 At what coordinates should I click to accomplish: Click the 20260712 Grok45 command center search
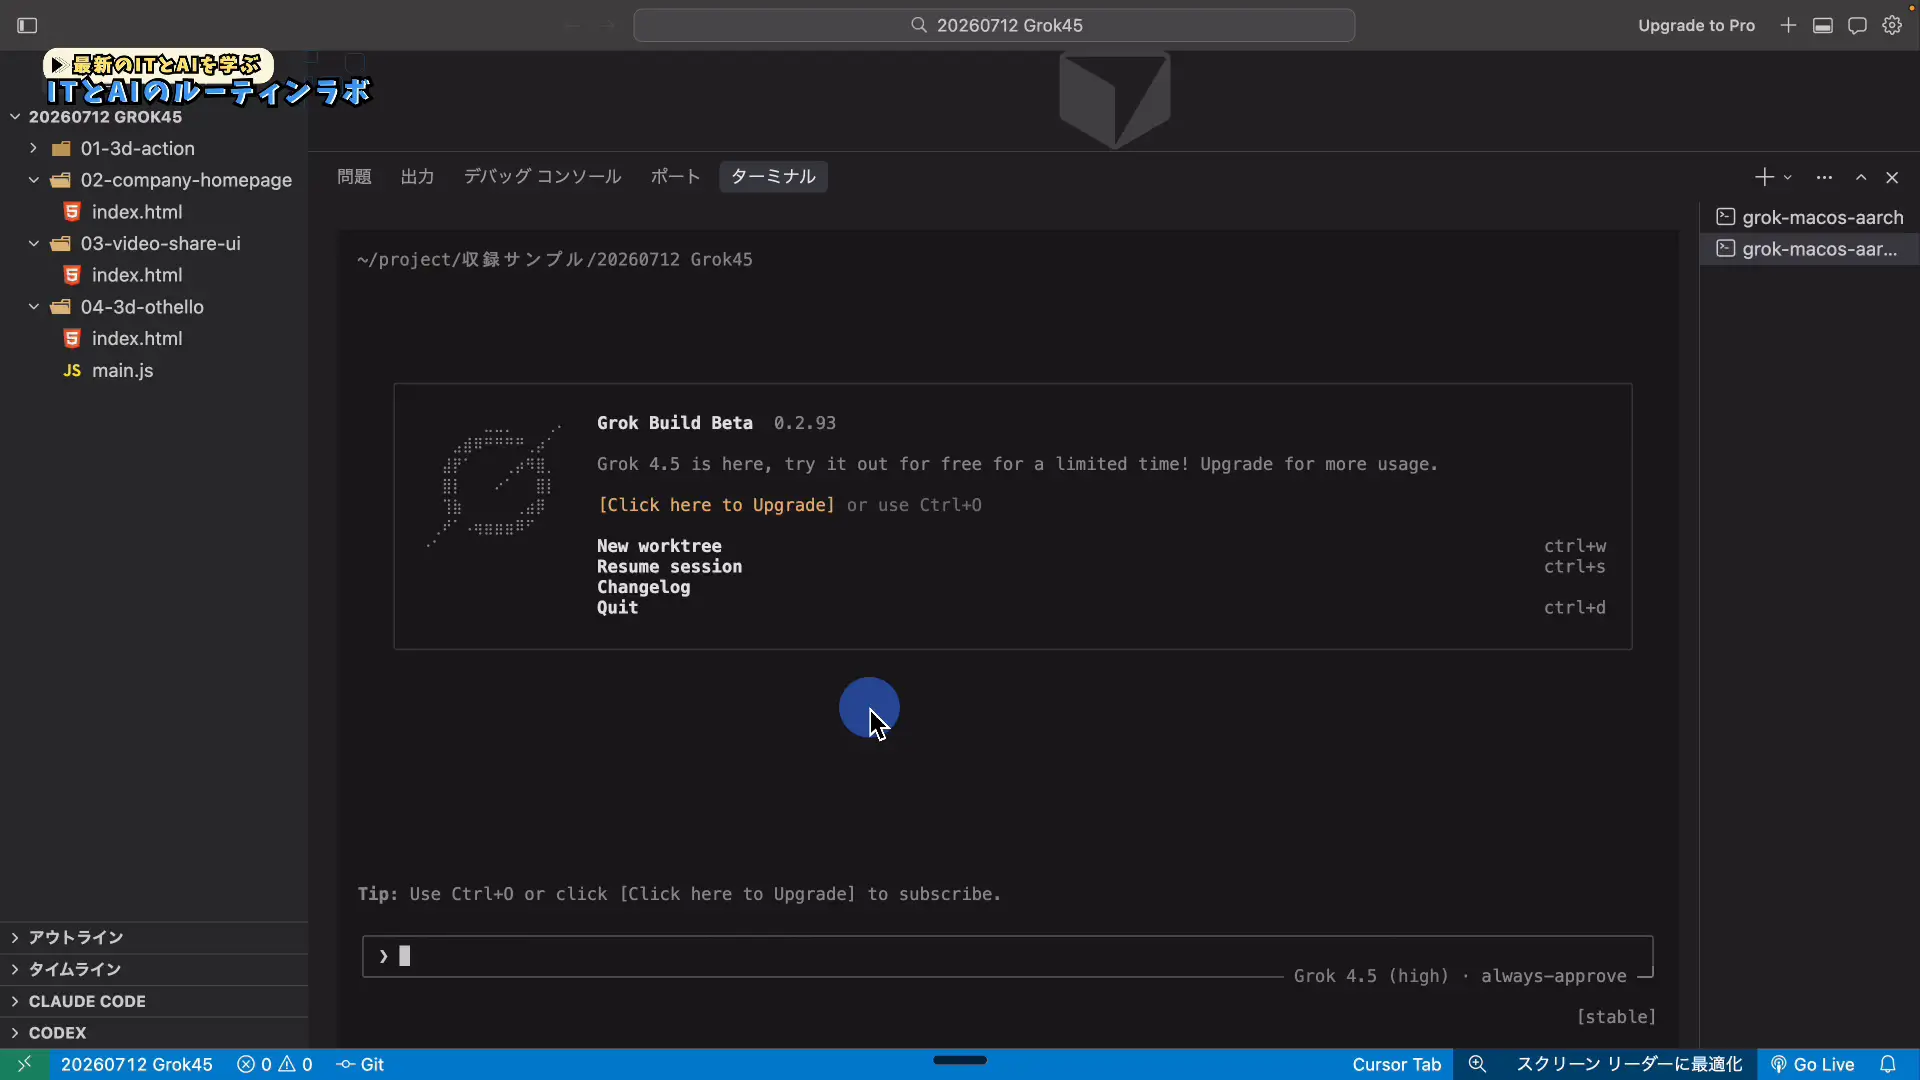994,25
